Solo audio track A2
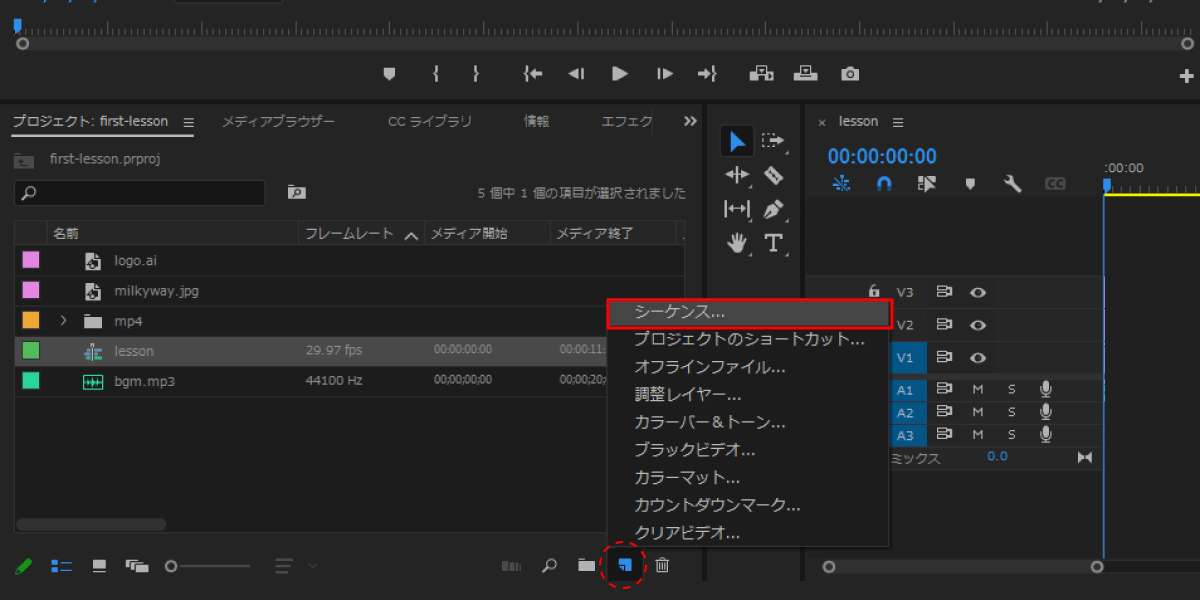This screenshot has height=600, width=1200. [1011, 412]
